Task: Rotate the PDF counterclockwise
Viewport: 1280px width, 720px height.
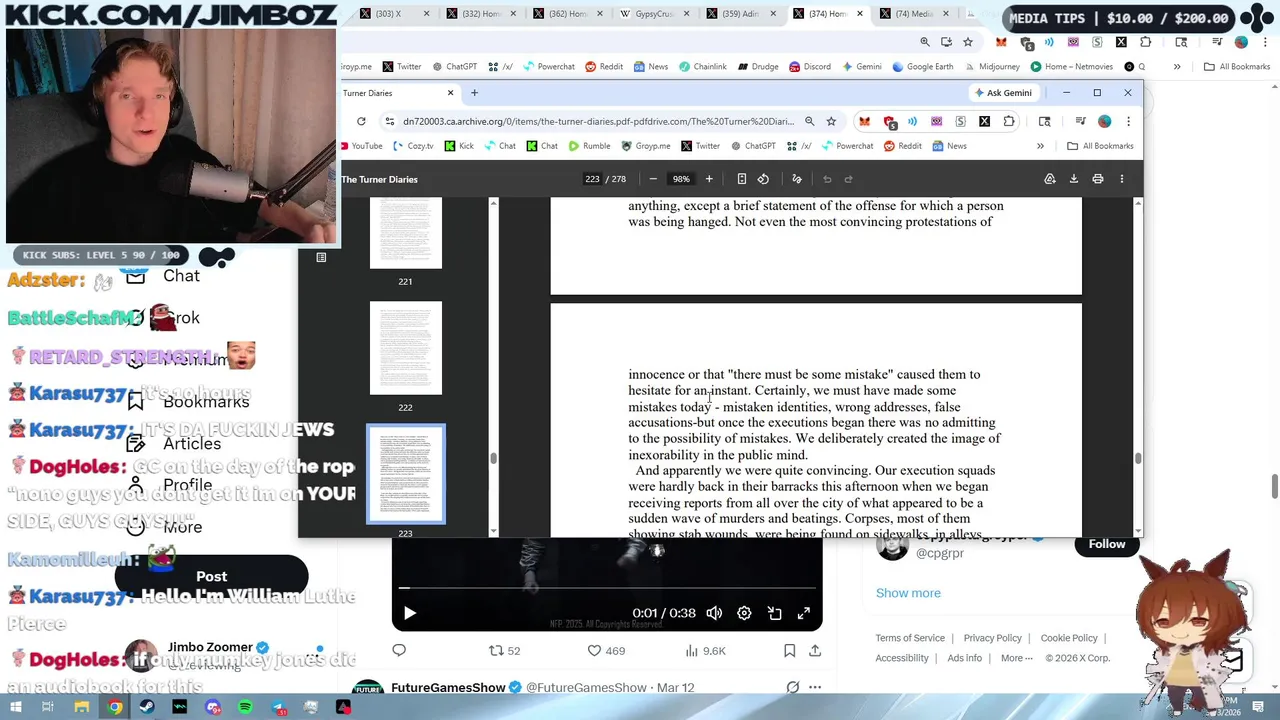Action: [763, 179]
